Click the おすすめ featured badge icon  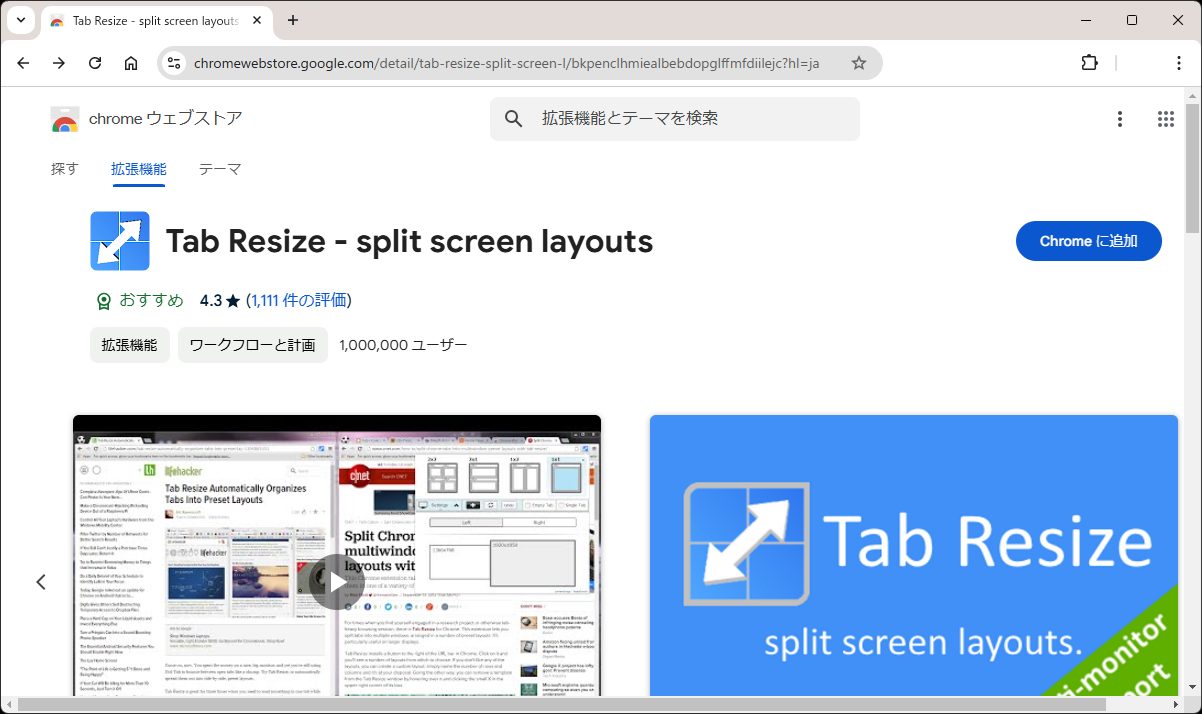click(103, 300)
